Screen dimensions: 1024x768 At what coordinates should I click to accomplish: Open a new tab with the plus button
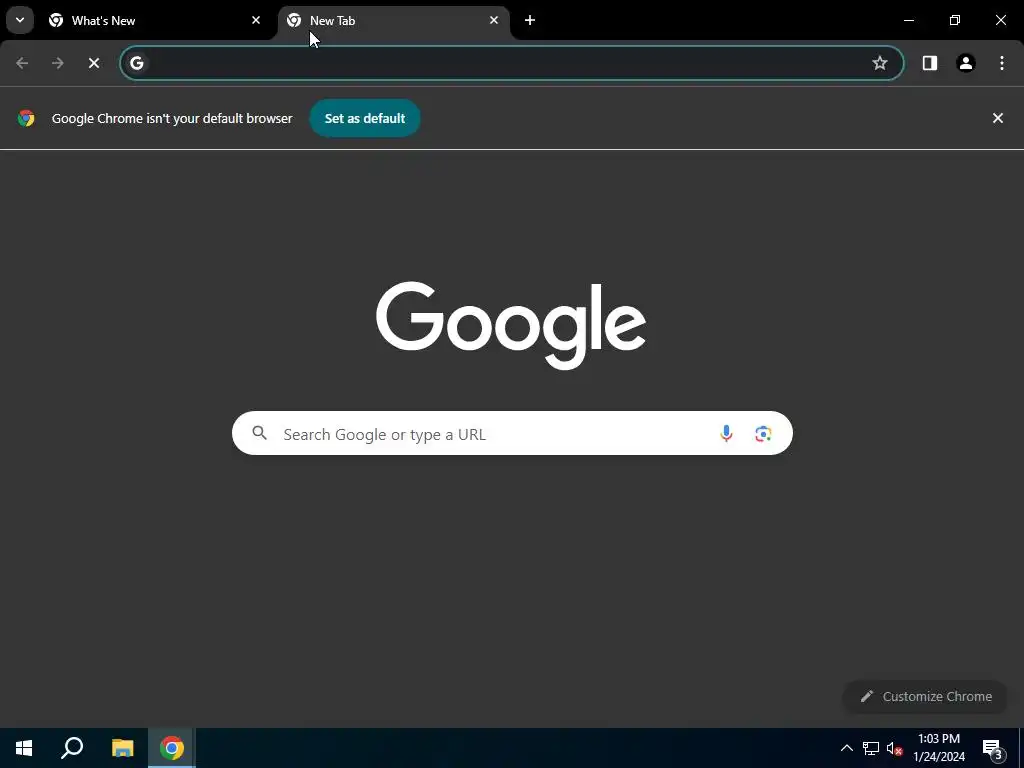[530, 20]
